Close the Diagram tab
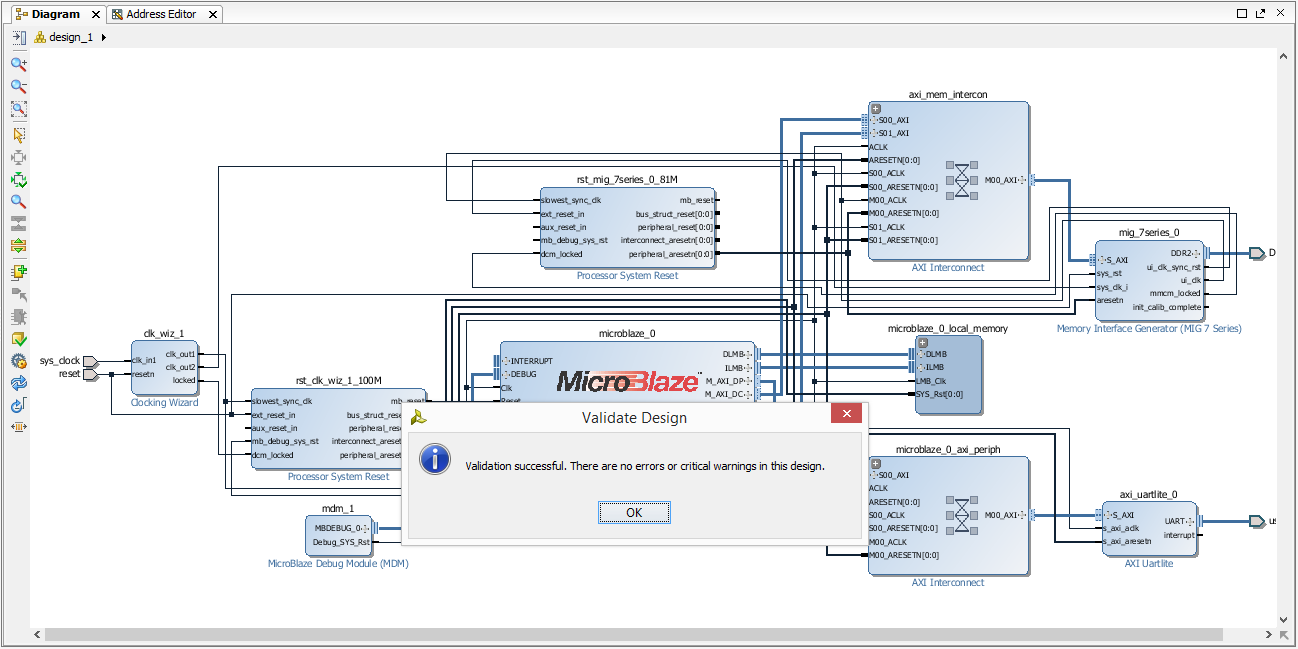 (x=96, y=15)
